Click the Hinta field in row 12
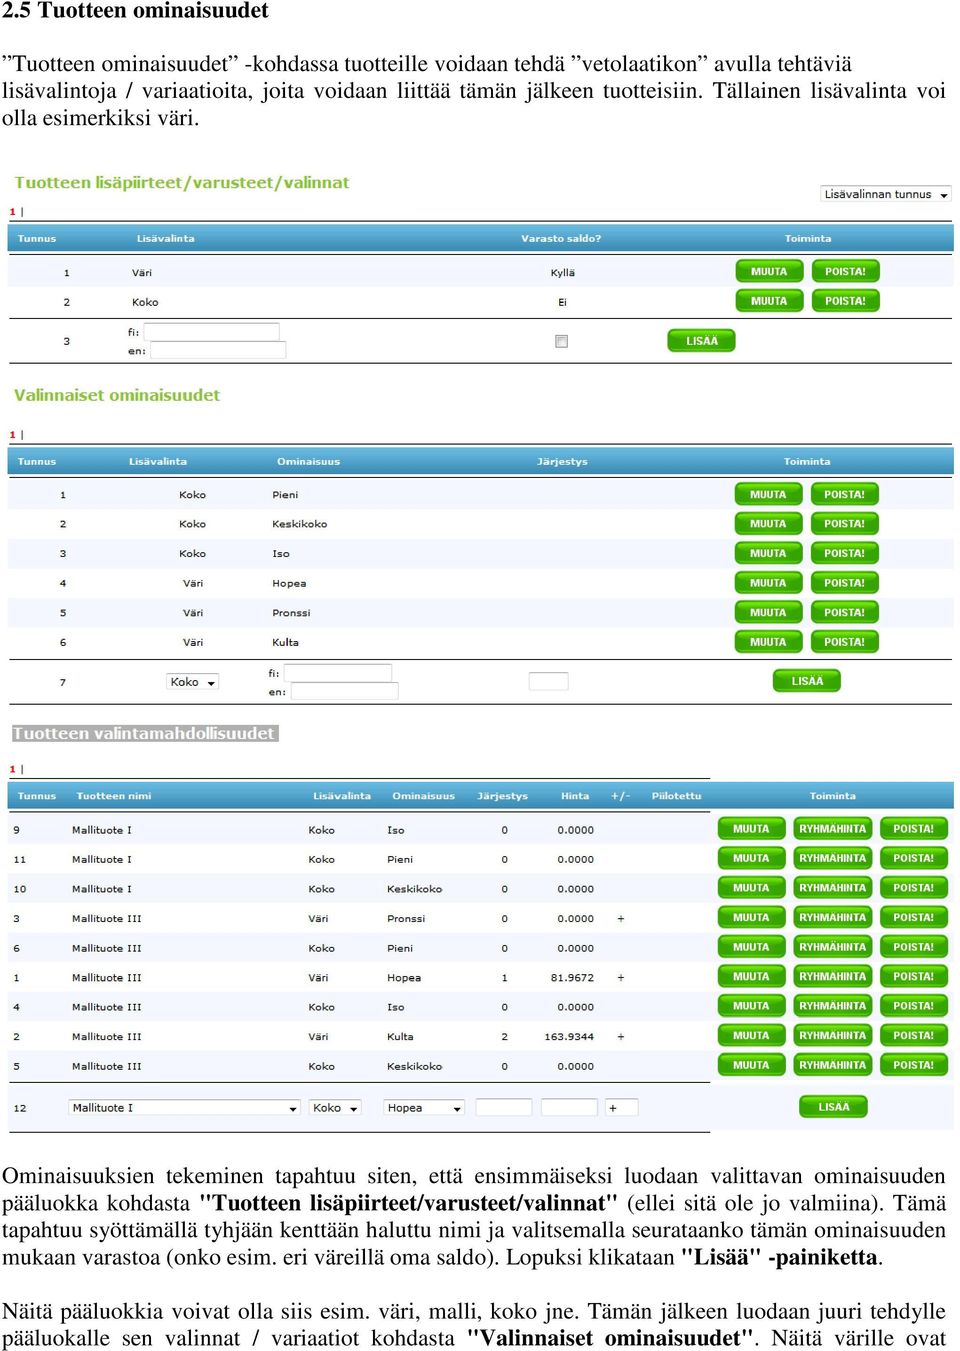Screen dimensions: 960x1351 click(569, 1107)
